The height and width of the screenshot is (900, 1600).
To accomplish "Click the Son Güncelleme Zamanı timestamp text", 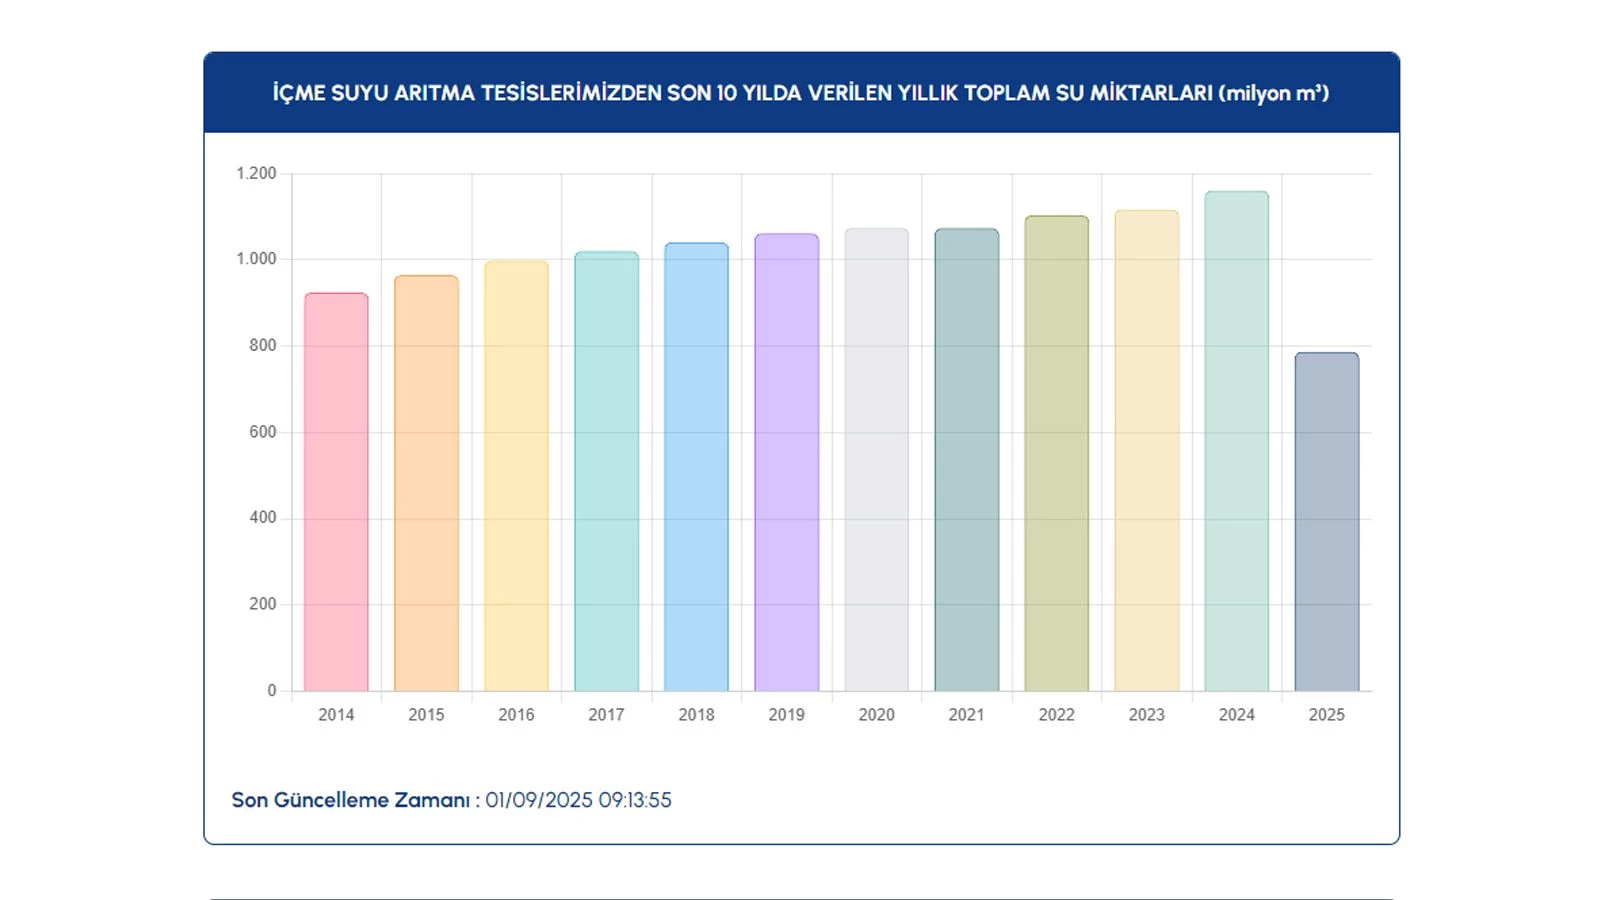I will (451, 800).
